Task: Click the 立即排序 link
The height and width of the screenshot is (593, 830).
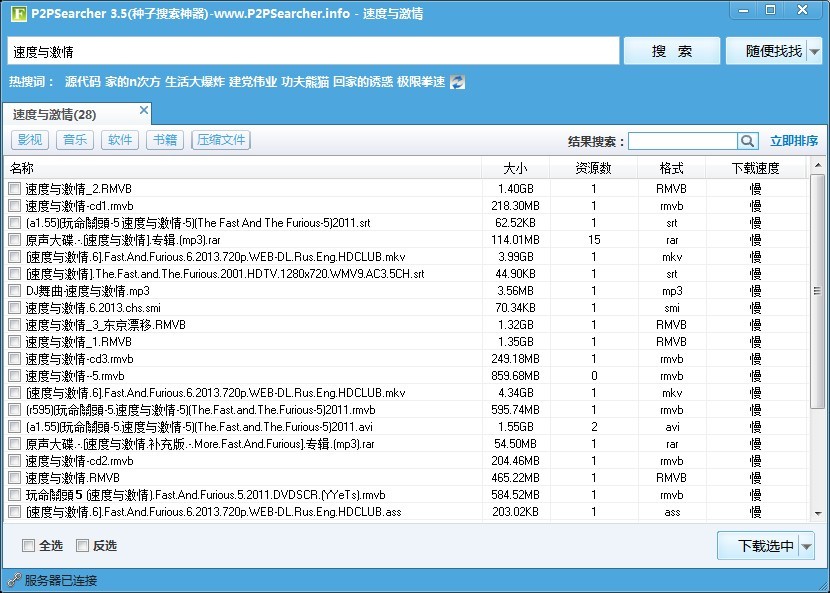Action: [794, 141]
